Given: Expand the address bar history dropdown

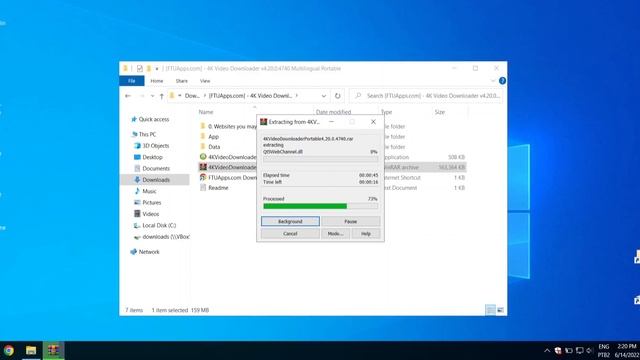Looking at the screenshot, I should 324,96.
